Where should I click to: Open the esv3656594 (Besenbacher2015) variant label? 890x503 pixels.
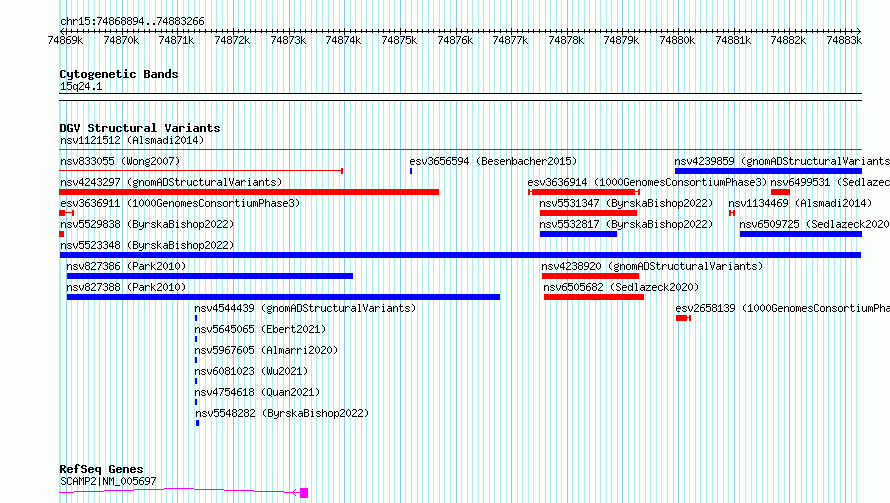tap(493, 161)
